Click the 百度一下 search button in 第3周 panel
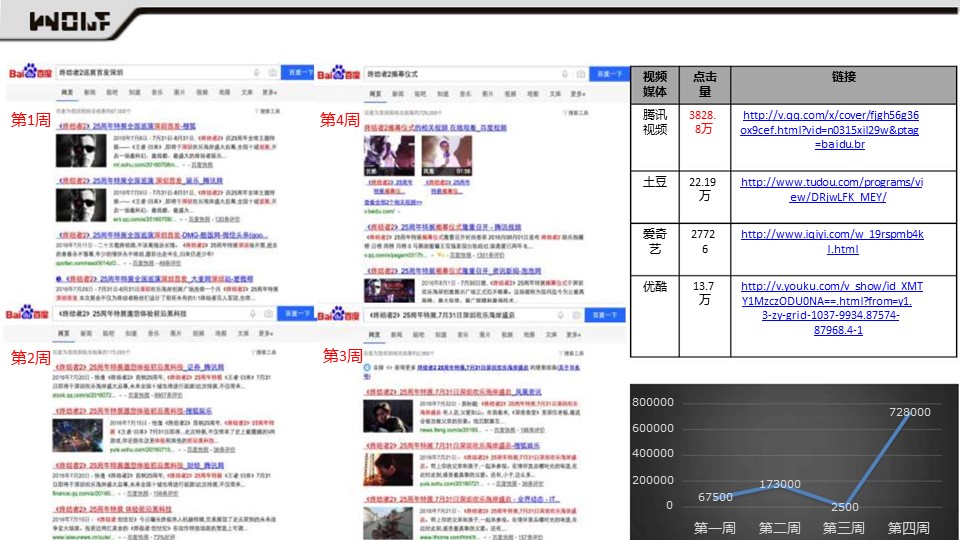Screen dimensions: 960x540 [605, 315]
